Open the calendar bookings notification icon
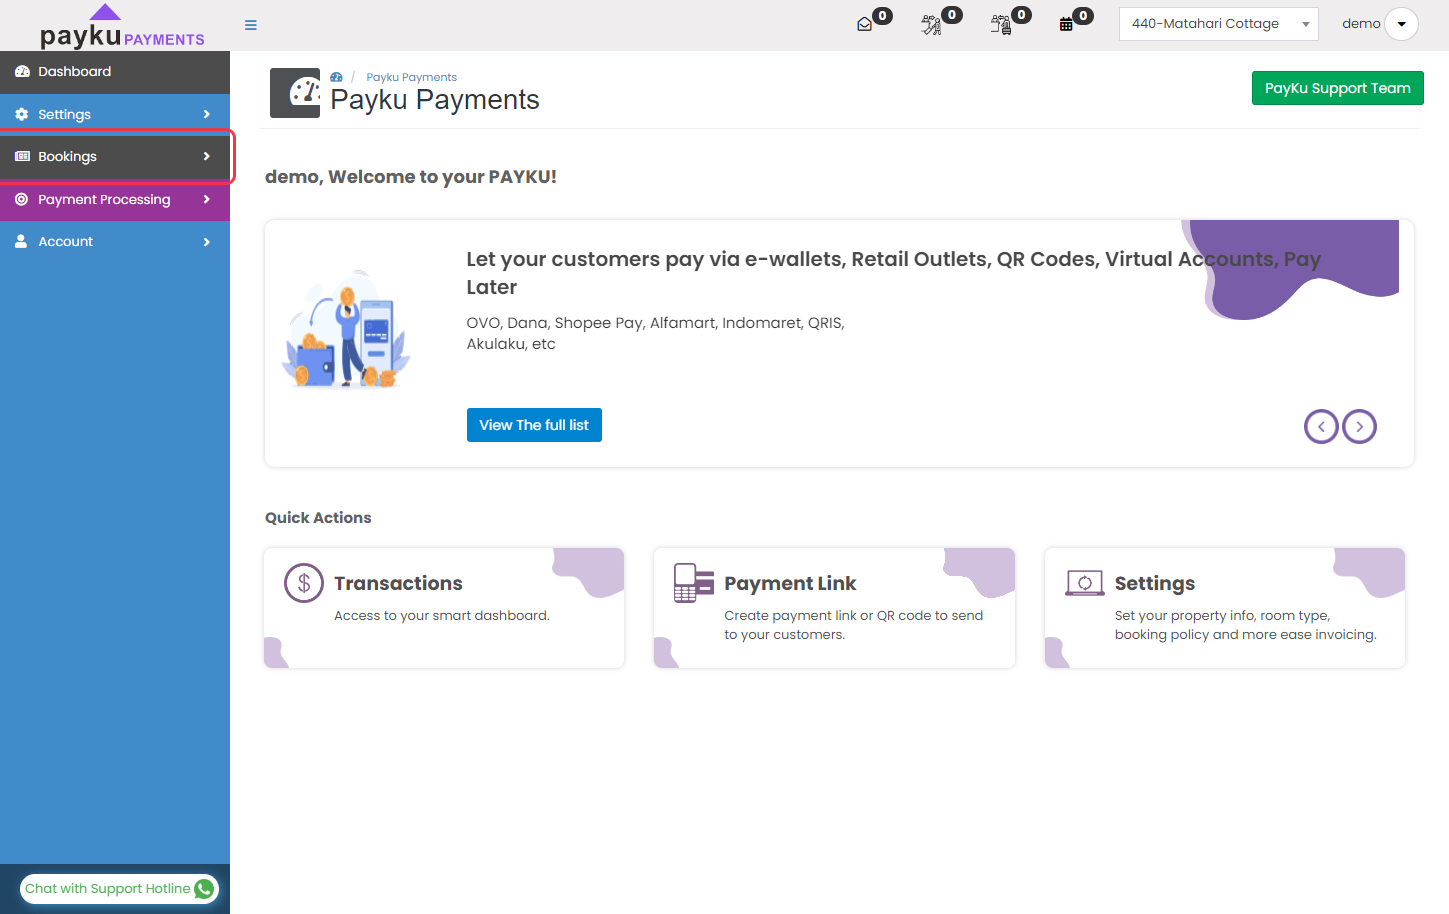Screen dimensions: 1449x914 point(1066,24)
